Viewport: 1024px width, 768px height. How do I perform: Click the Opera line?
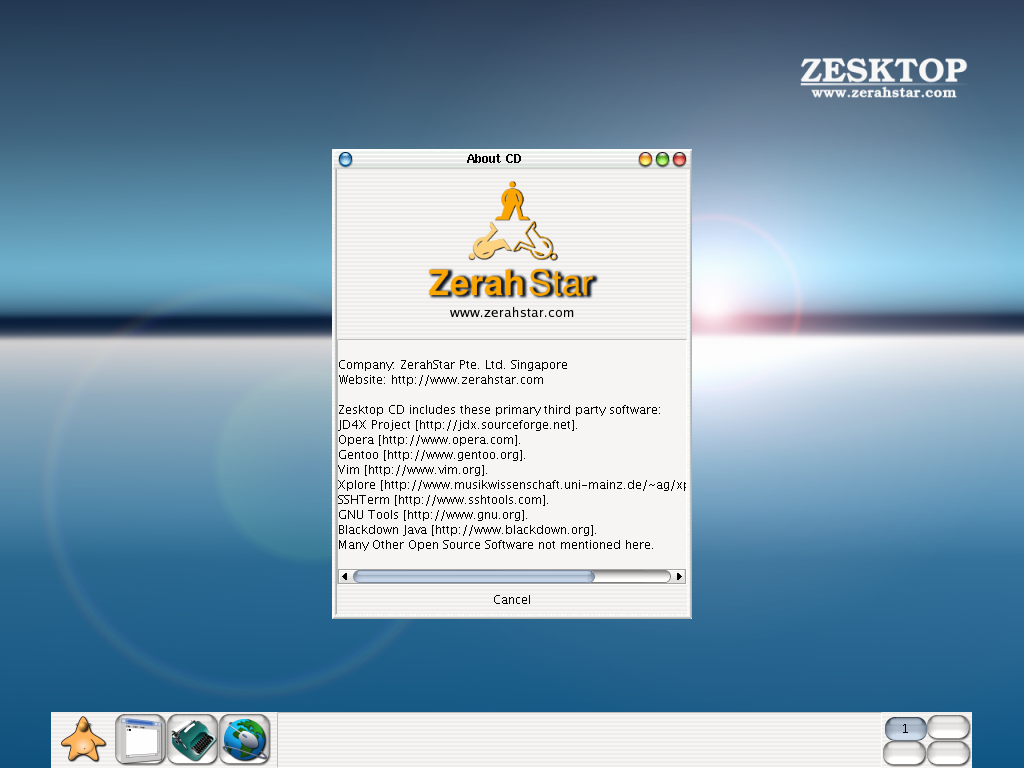tap(429, 440)
